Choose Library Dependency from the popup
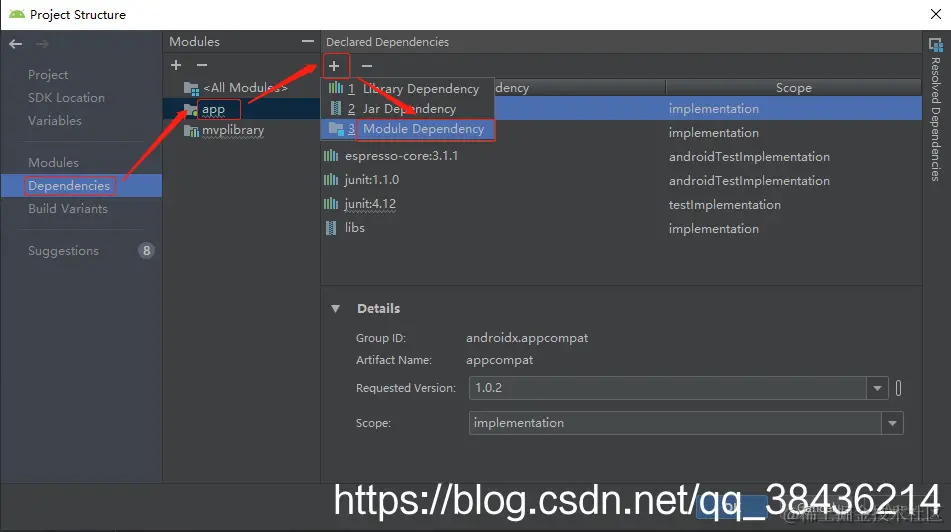951x532 pixels. point(420,89)
